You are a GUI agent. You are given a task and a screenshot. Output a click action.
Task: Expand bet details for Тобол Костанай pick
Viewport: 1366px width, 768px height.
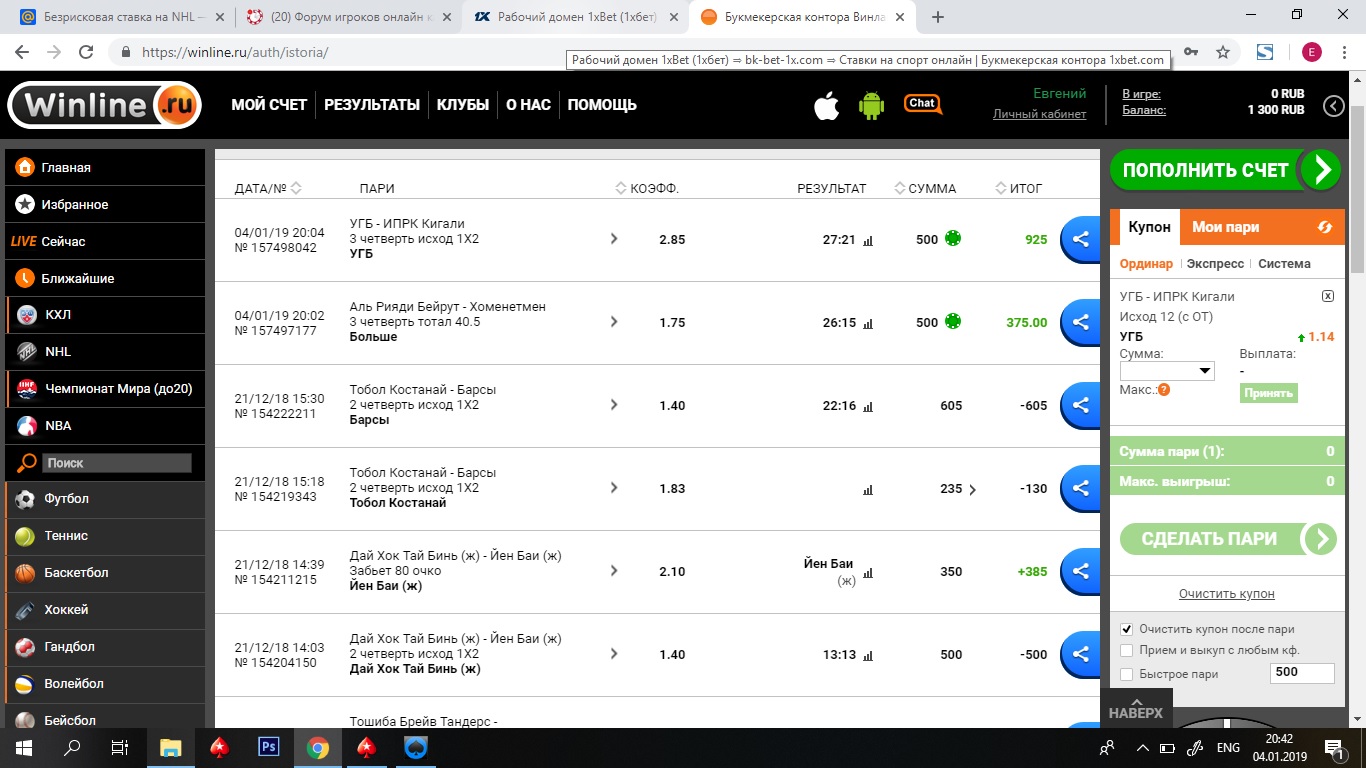coord(614,488)
